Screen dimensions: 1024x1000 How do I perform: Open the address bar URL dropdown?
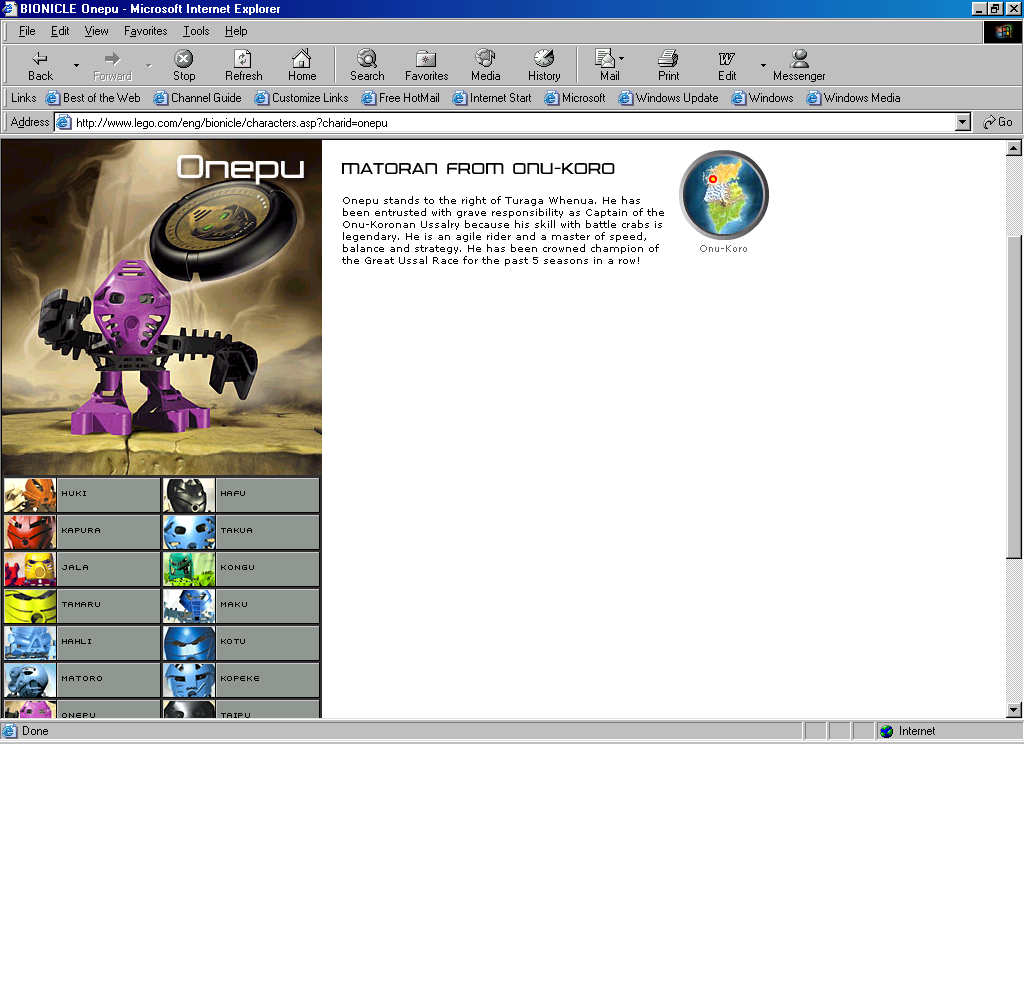coord(963,122)
